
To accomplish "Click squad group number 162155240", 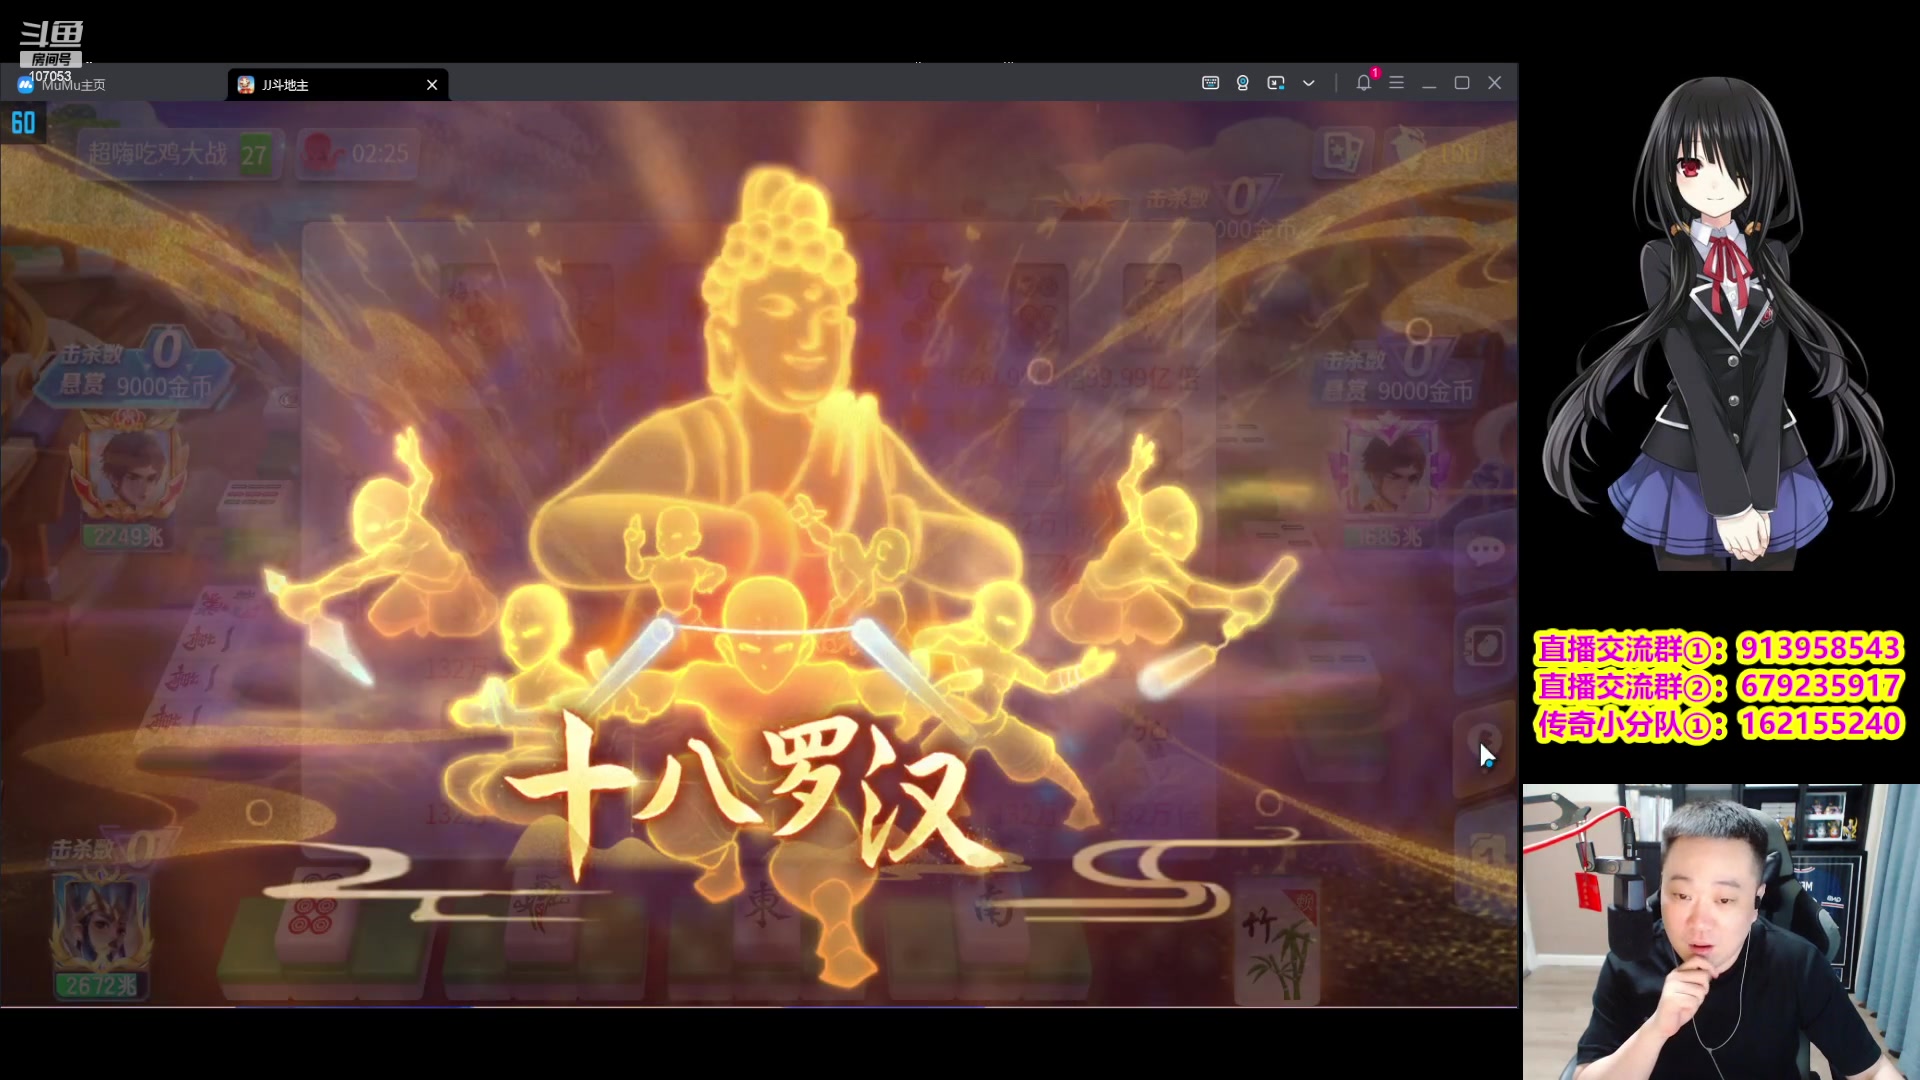I will coord(1819,723).
